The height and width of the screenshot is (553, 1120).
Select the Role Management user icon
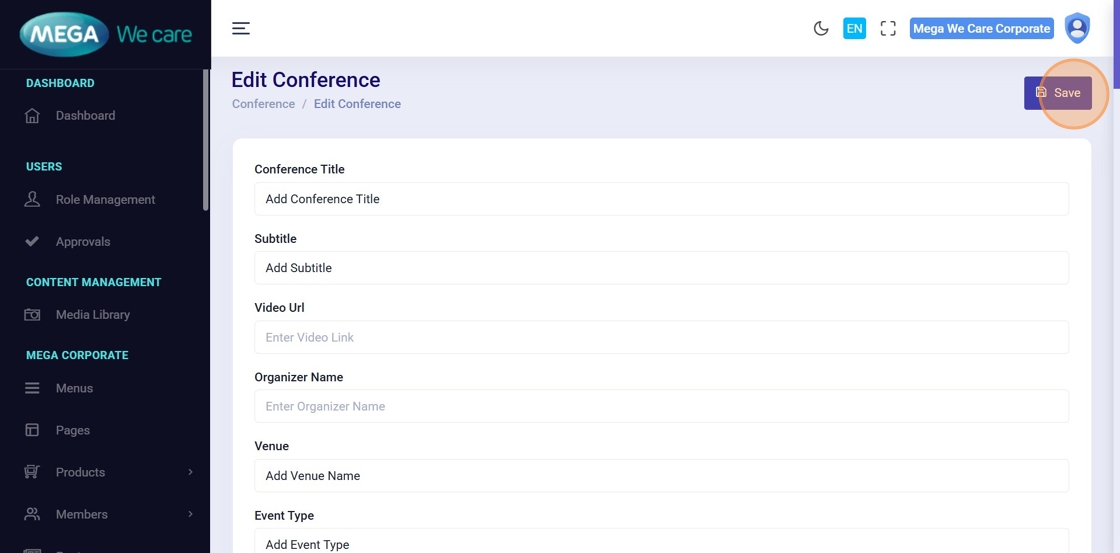(x=32, y=200)
